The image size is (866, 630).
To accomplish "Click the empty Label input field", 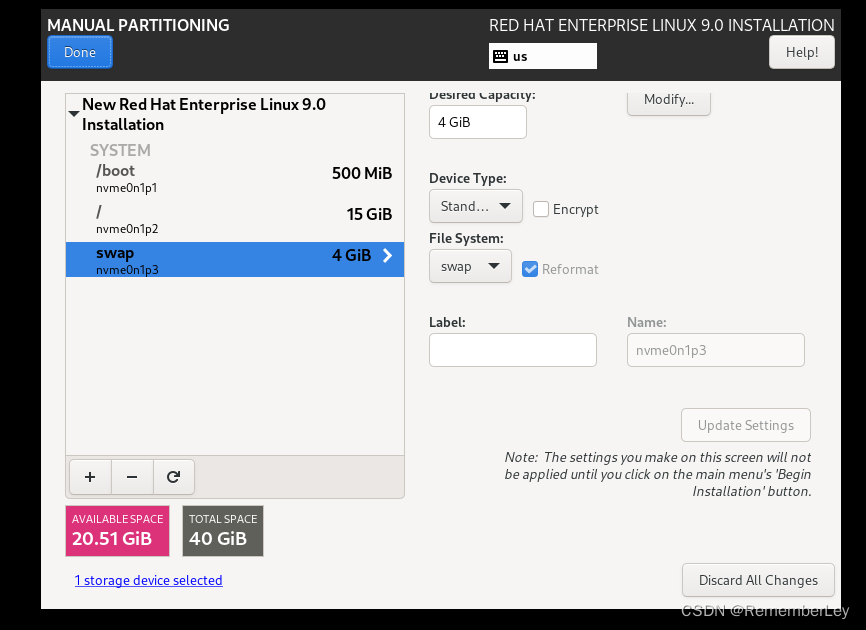I will click(513, 350).
